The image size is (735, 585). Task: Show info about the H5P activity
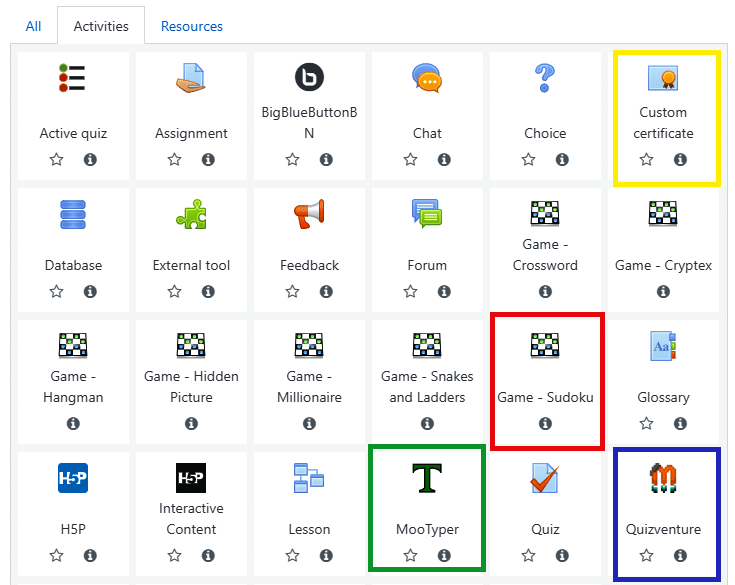(x=90, y=555)
